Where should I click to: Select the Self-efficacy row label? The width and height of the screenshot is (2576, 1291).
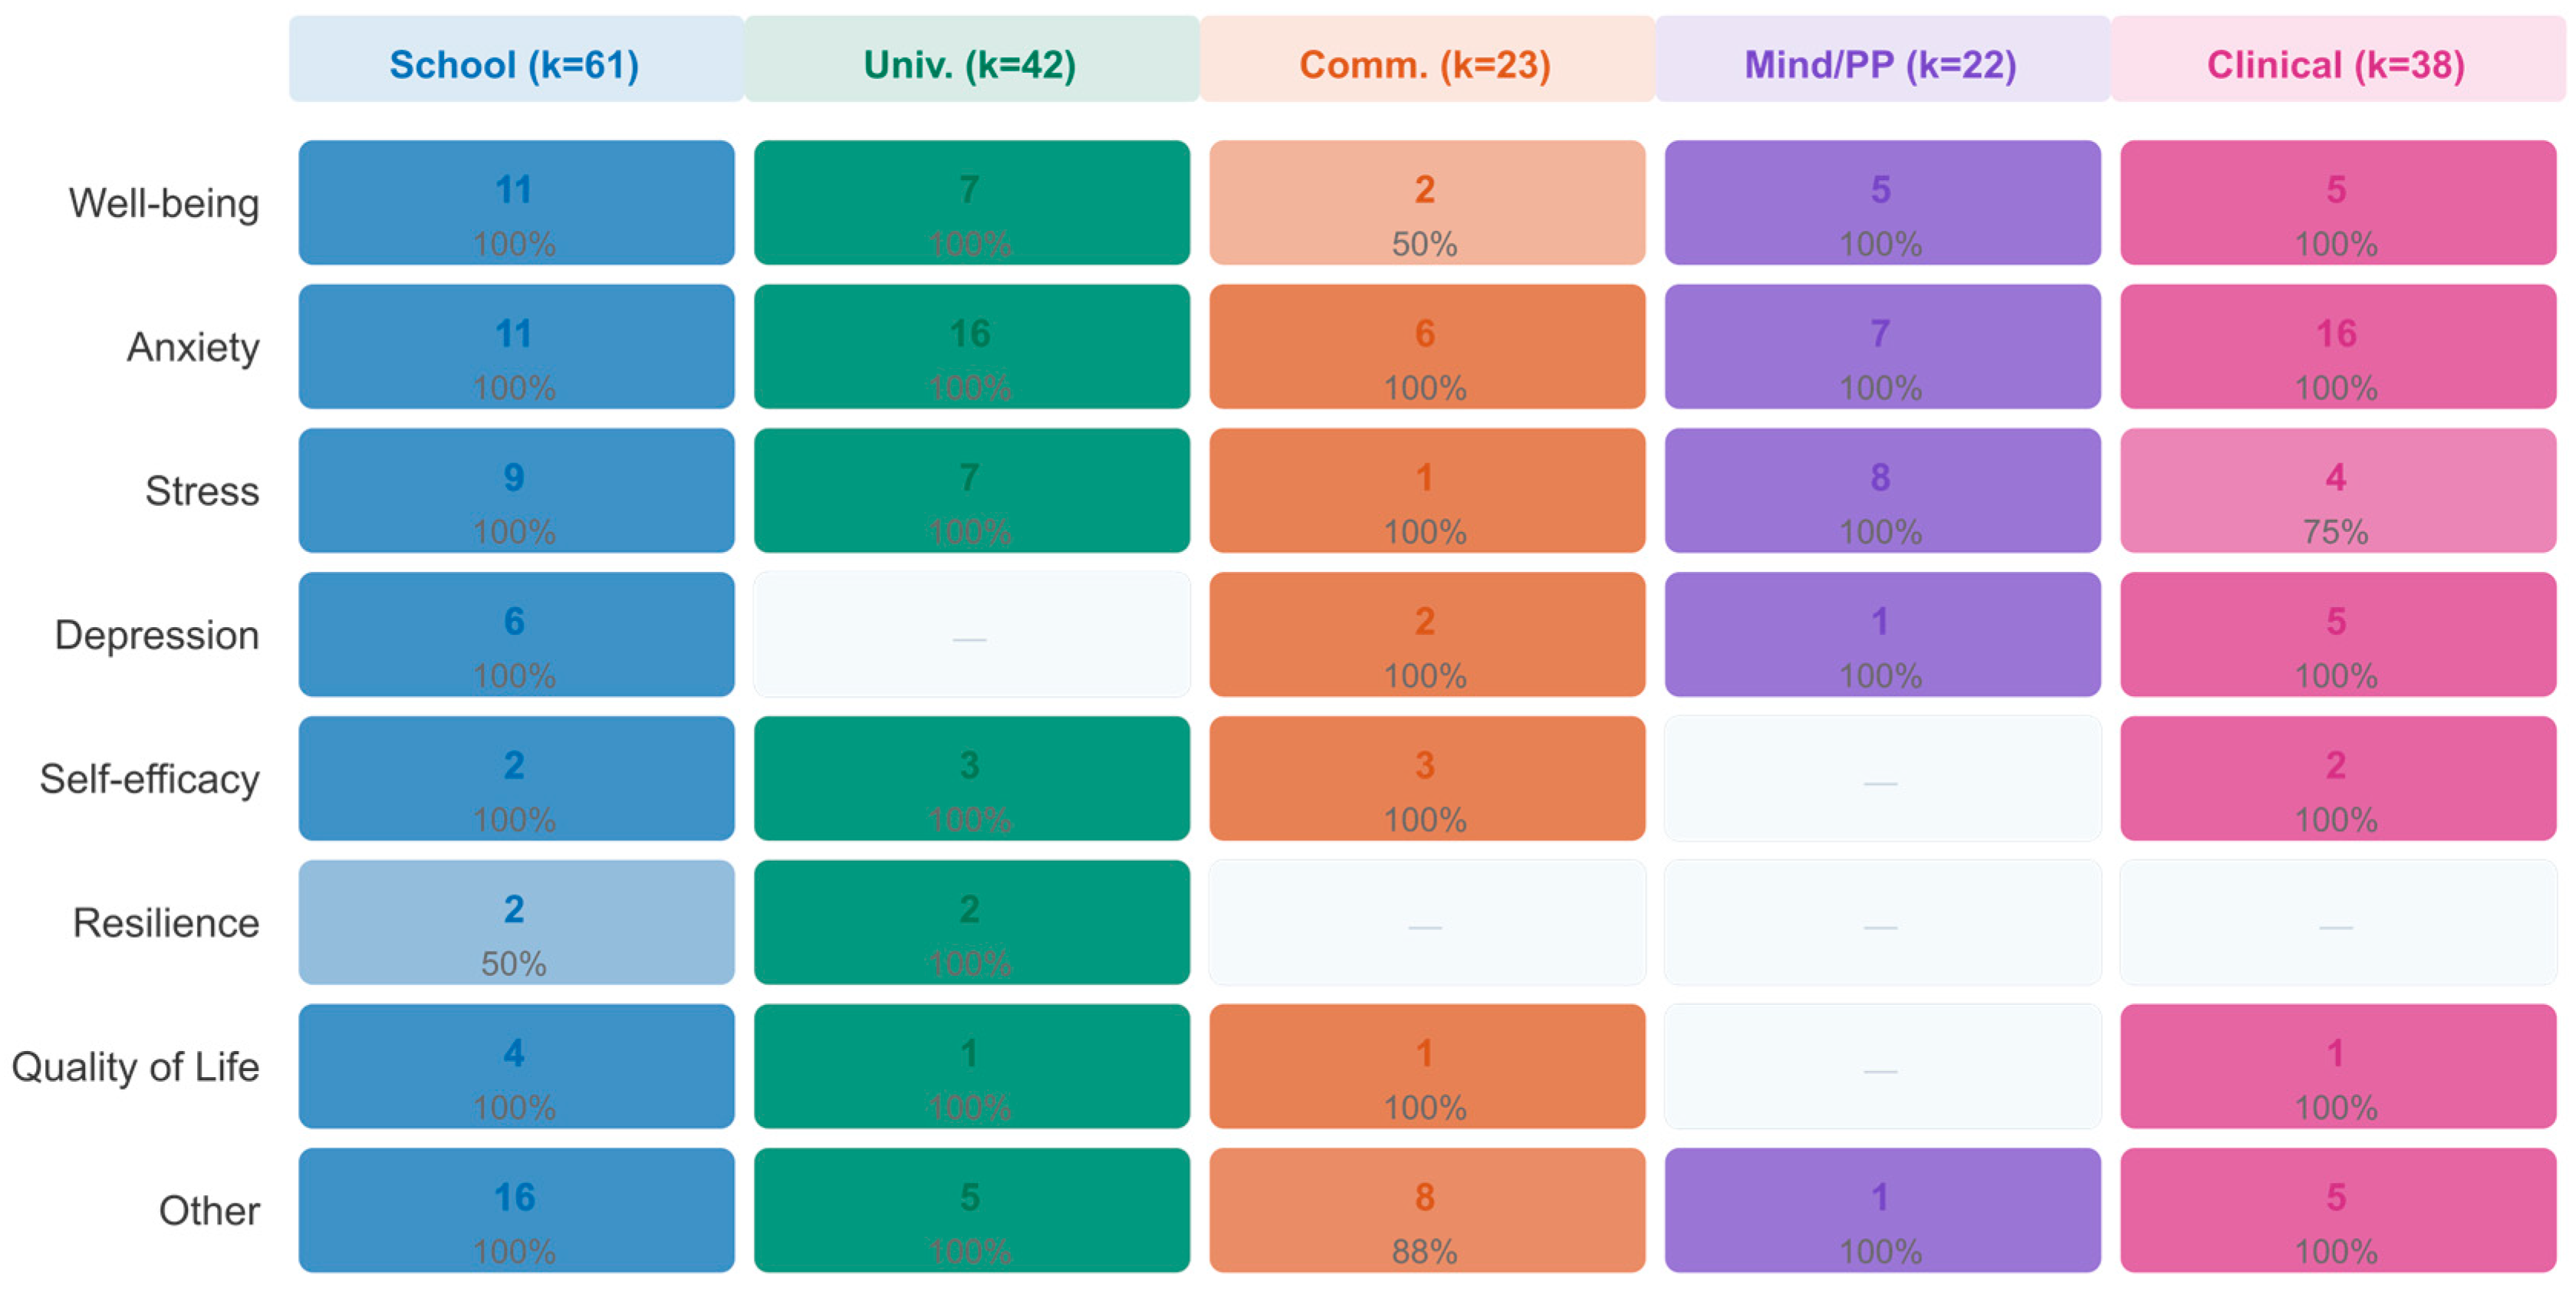pyautogui.click(x=150, y=779)
